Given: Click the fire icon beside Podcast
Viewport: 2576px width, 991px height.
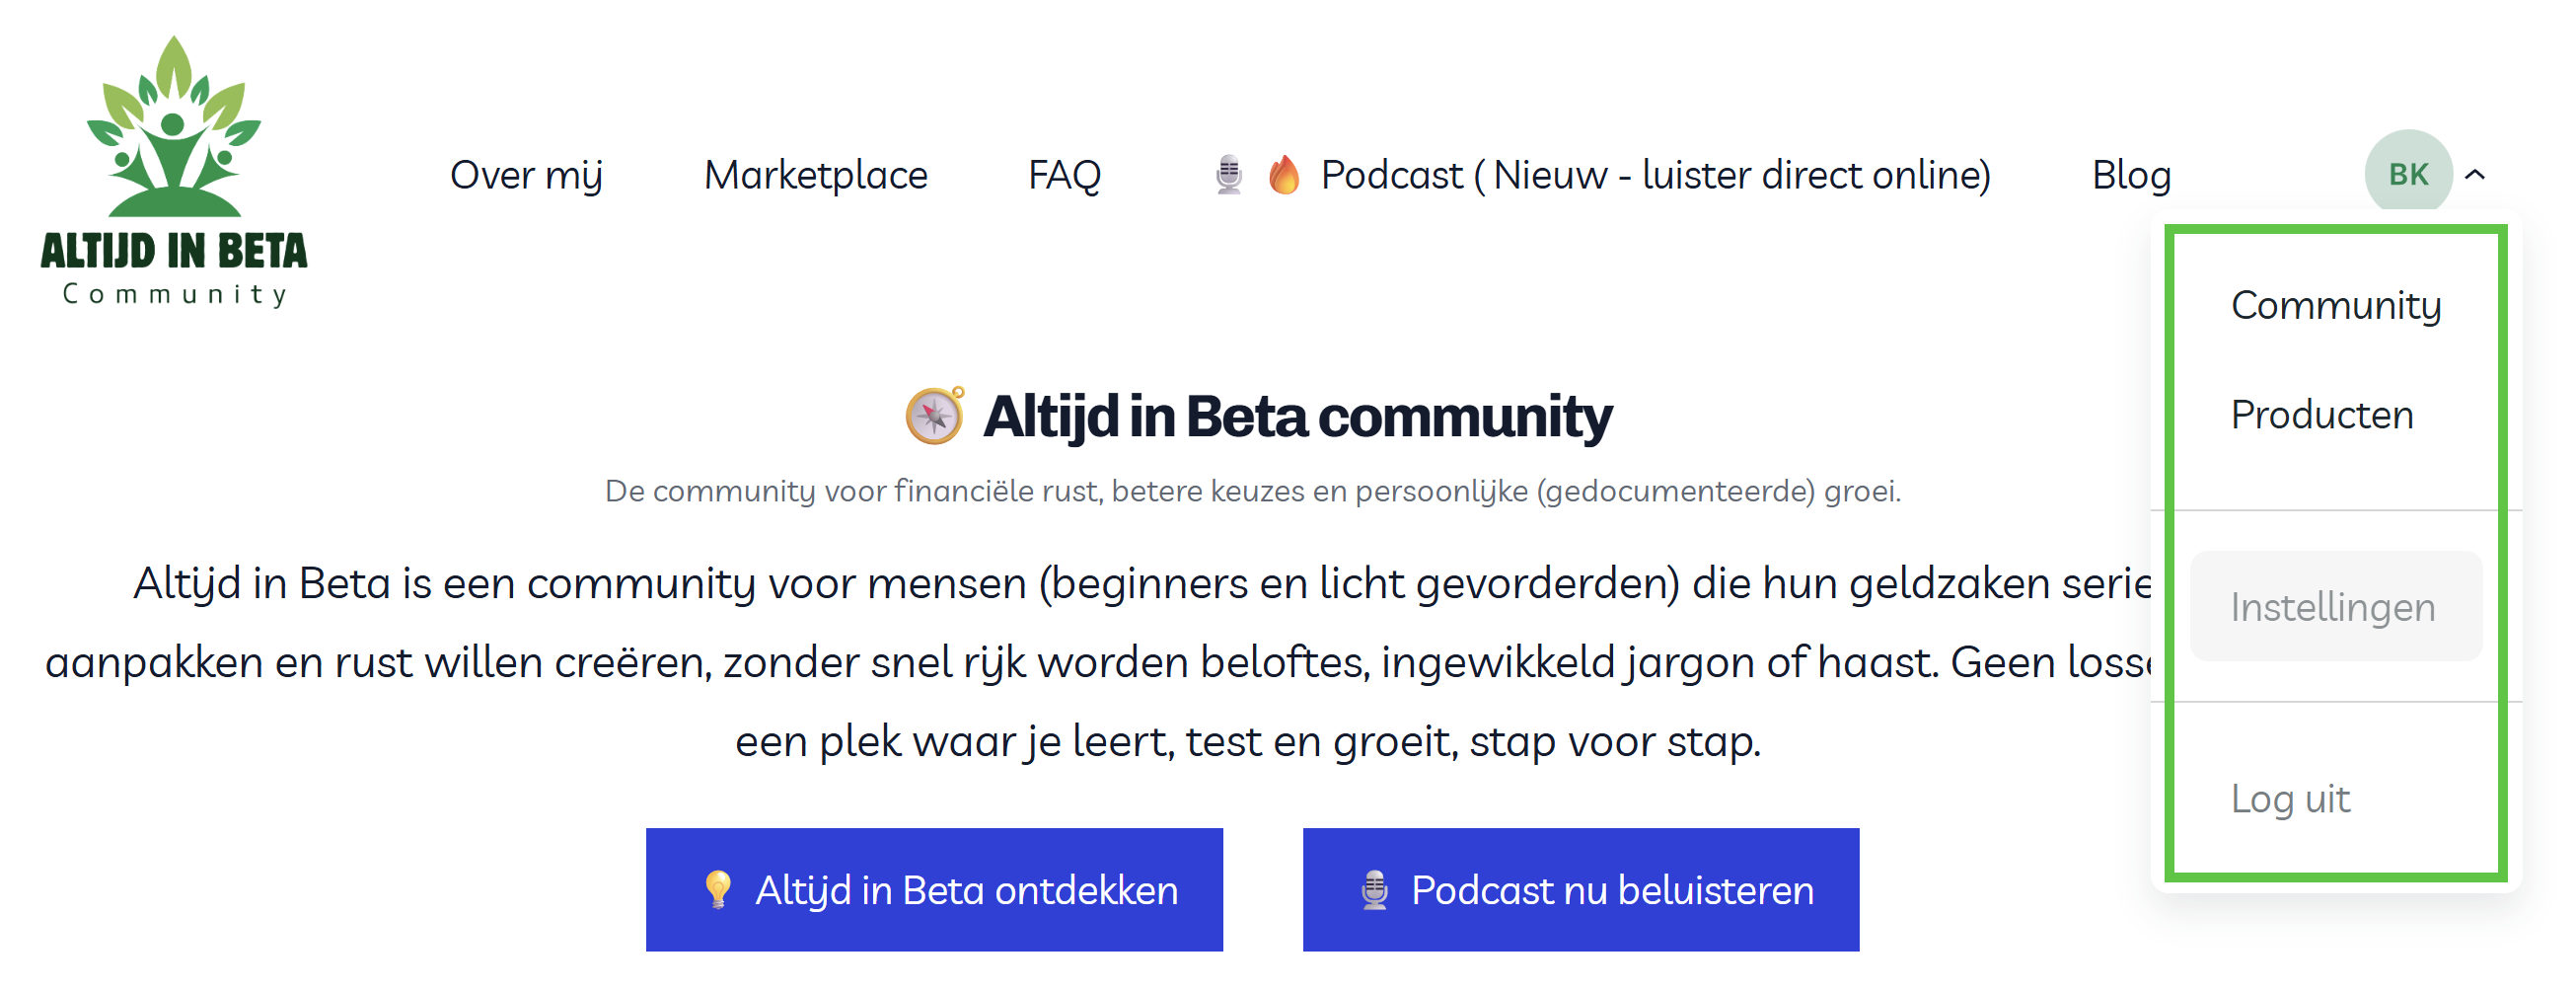Looking at the screenshot, I should [x=1284, y=175].
